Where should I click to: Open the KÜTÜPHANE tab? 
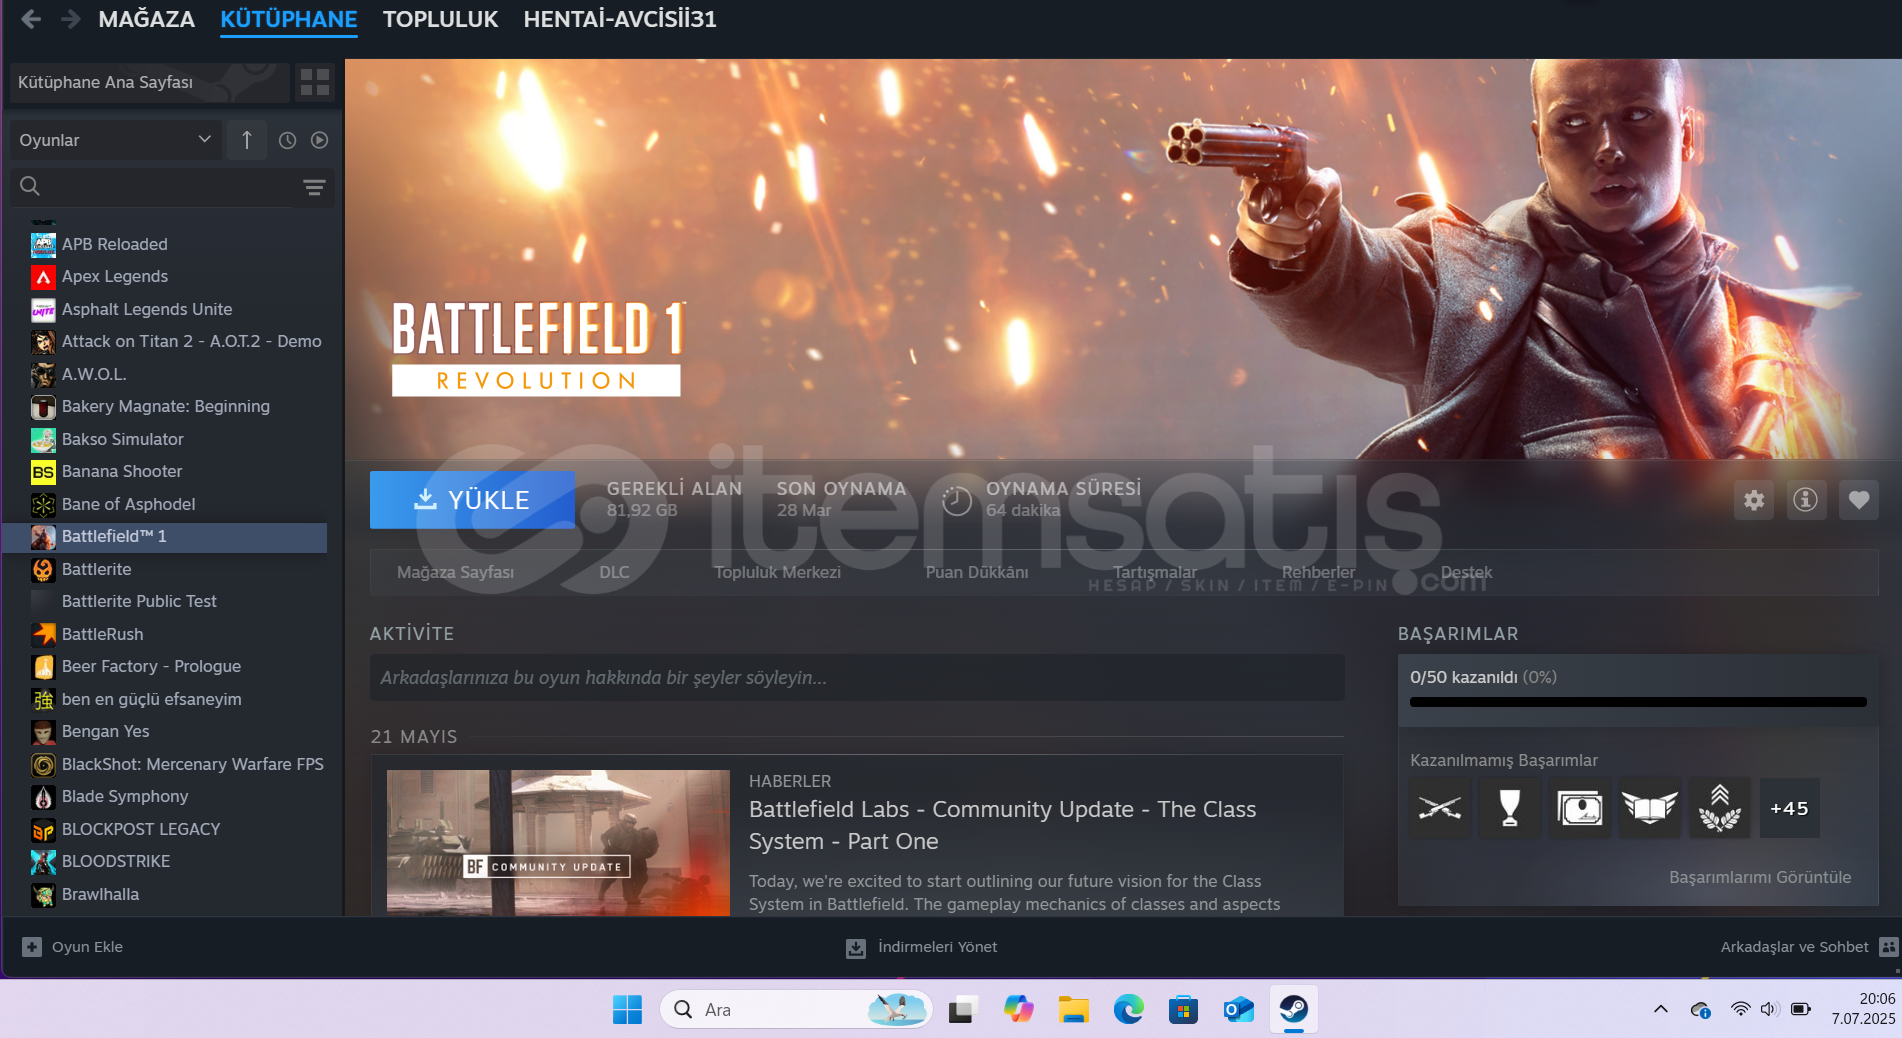pyautogui.click(x=289, y=19)
